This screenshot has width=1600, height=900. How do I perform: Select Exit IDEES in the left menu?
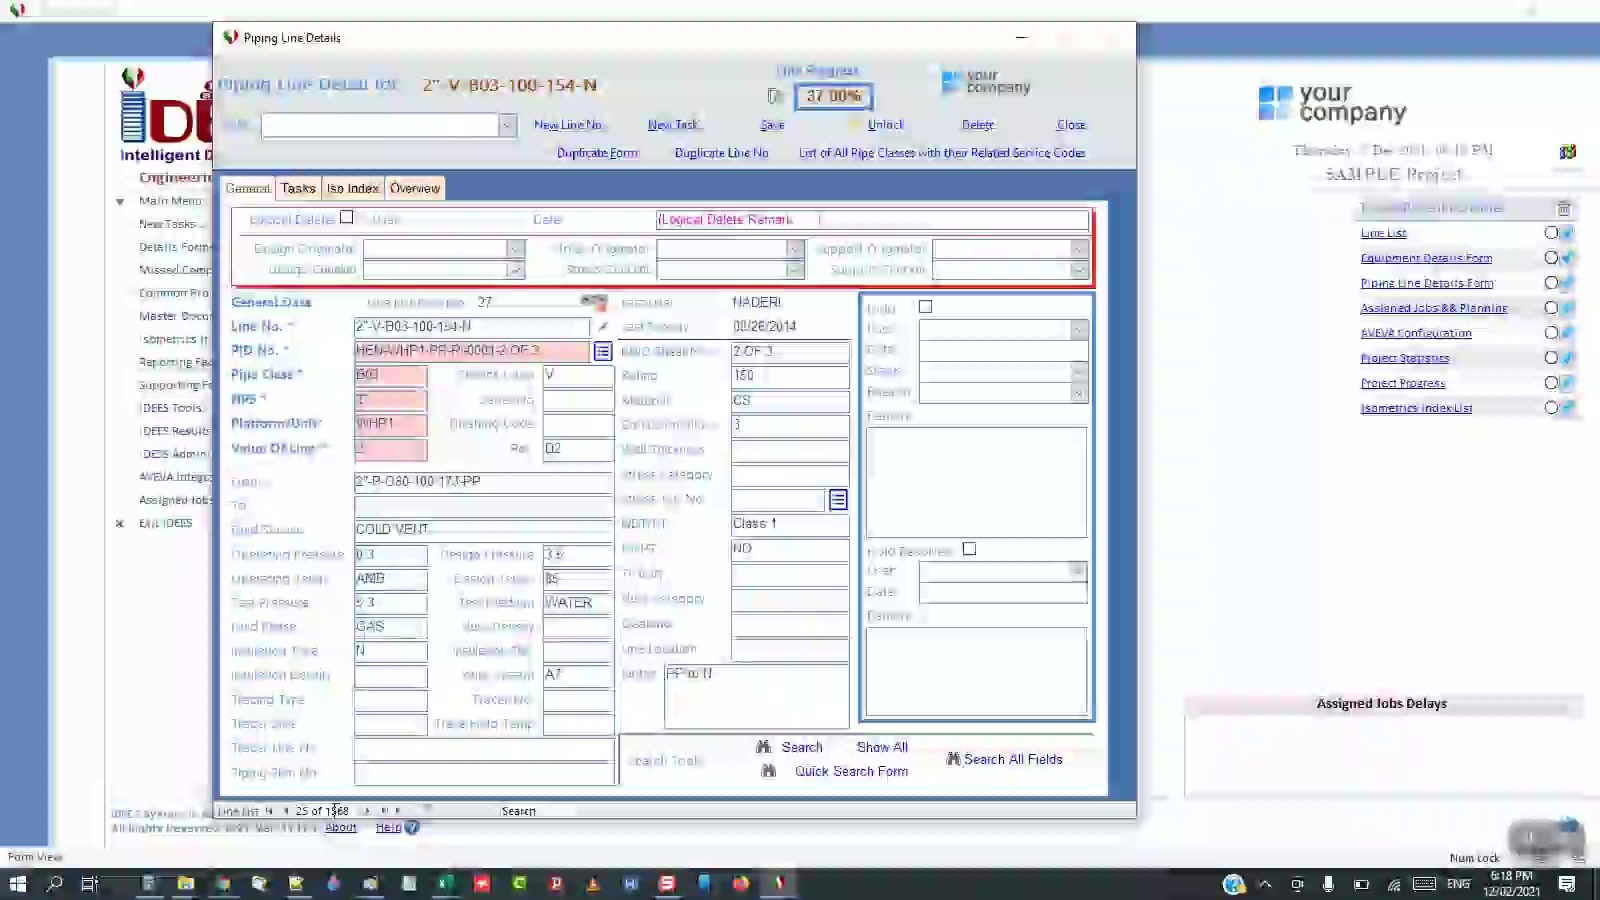(165, 523)
